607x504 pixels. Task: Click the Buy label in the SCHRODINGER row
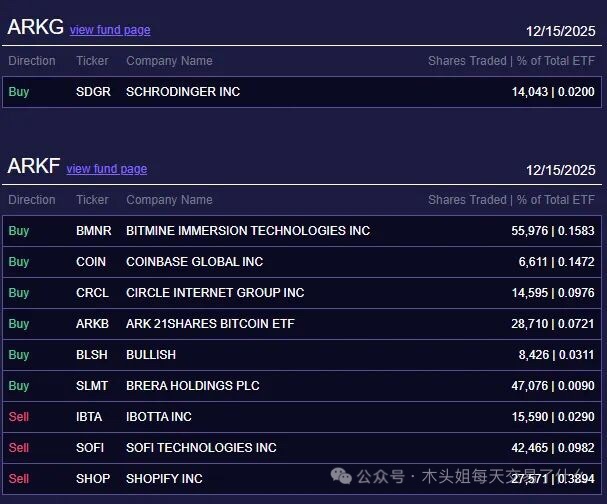19,92
